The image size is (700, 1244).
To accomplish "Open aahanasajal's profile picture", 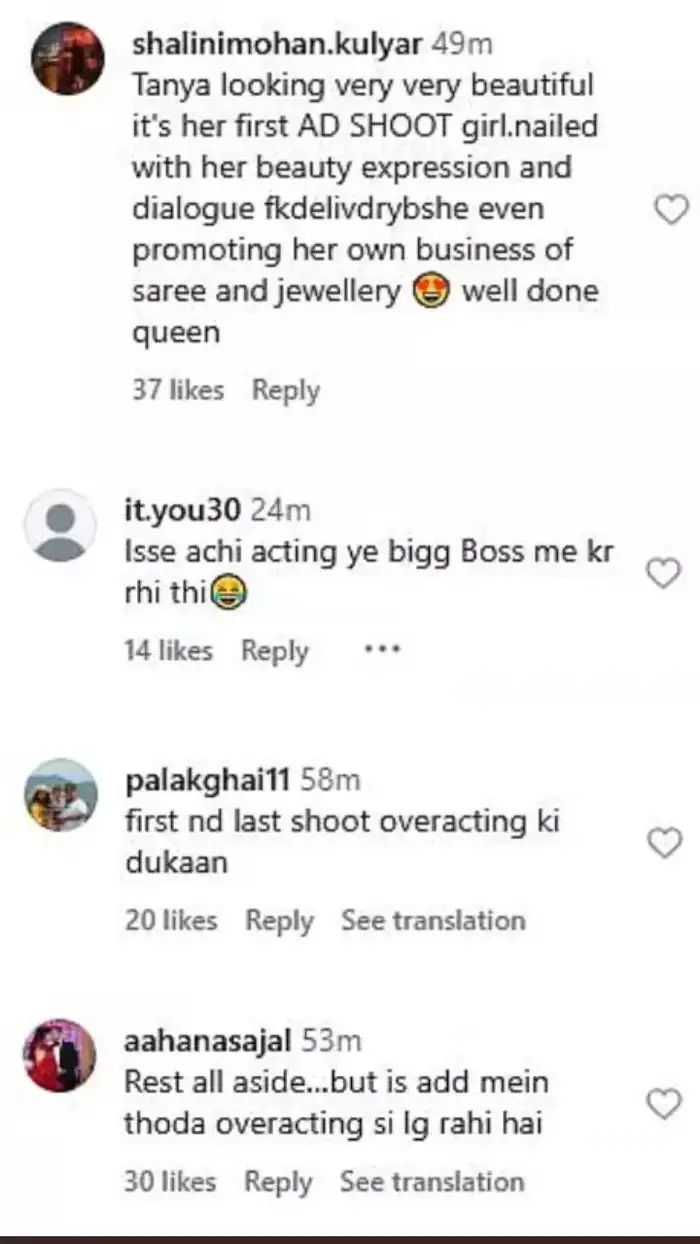I will tap(61, 1056).
